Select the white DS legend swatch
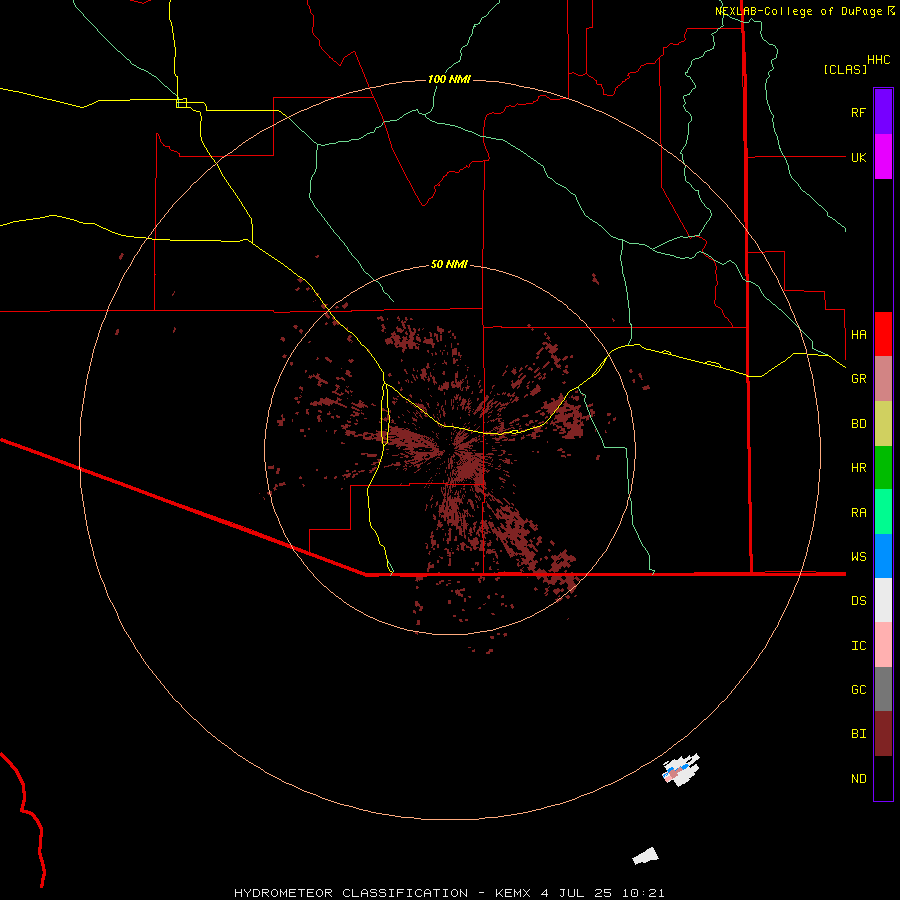This screenshot has height=900, width=900. pos(883,600)
